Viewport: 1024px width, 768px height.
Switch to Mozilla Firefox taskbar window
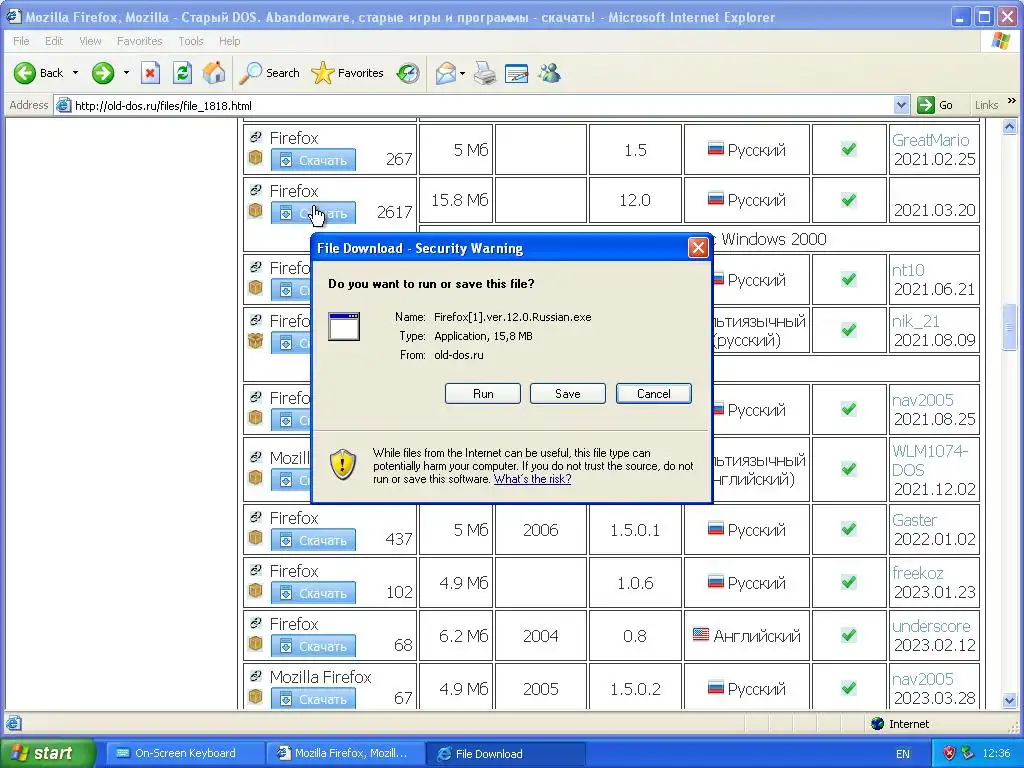pos(345,753)
